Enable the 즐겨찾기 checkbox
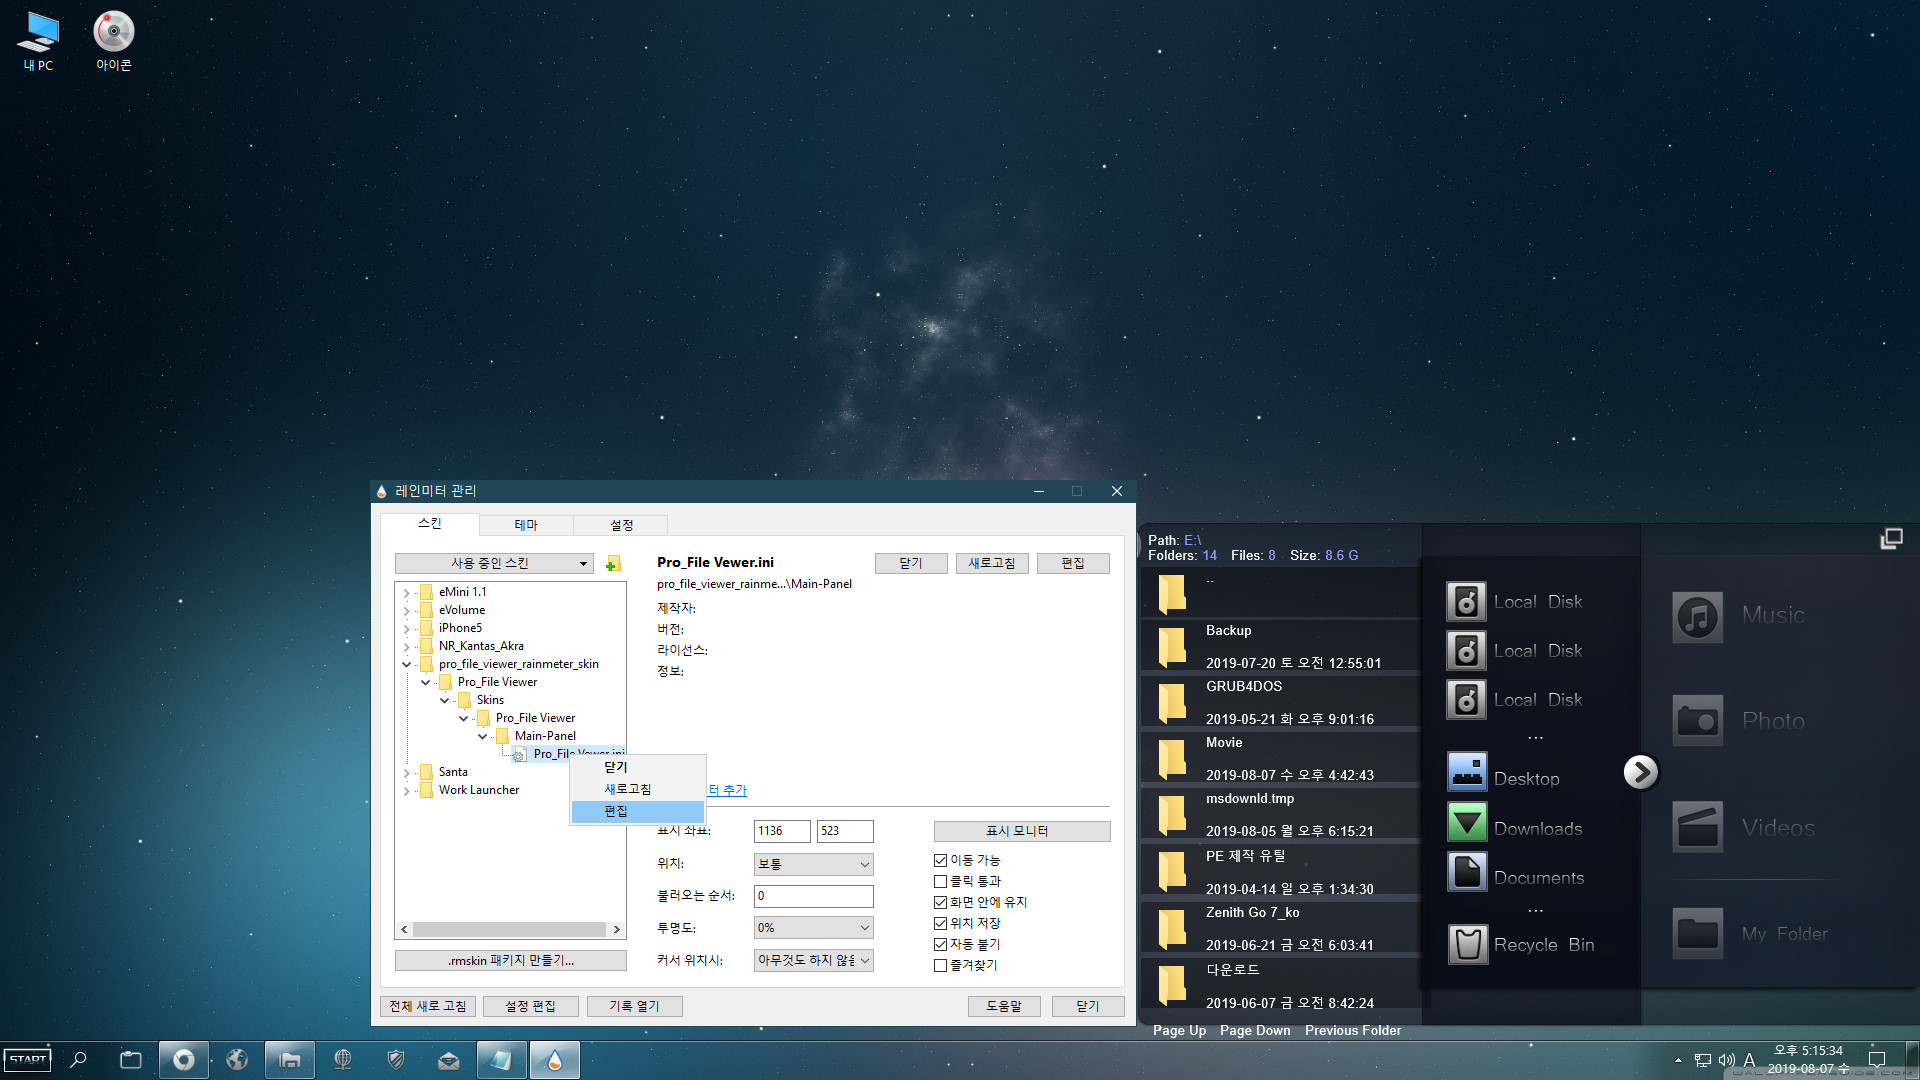Screen dimensions: 1920x1080 [x=940, y=965]
